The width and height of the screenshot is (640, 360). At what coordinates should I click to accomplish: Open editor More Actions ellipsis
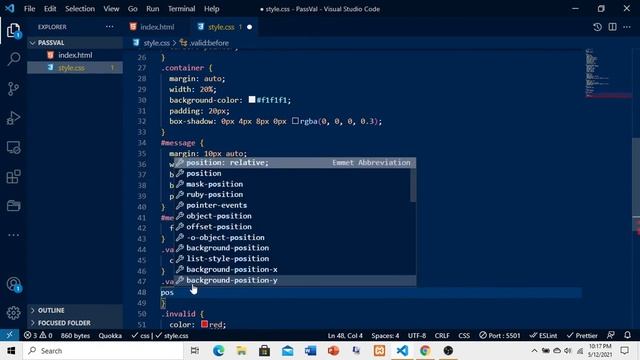(x=627, y=27)
